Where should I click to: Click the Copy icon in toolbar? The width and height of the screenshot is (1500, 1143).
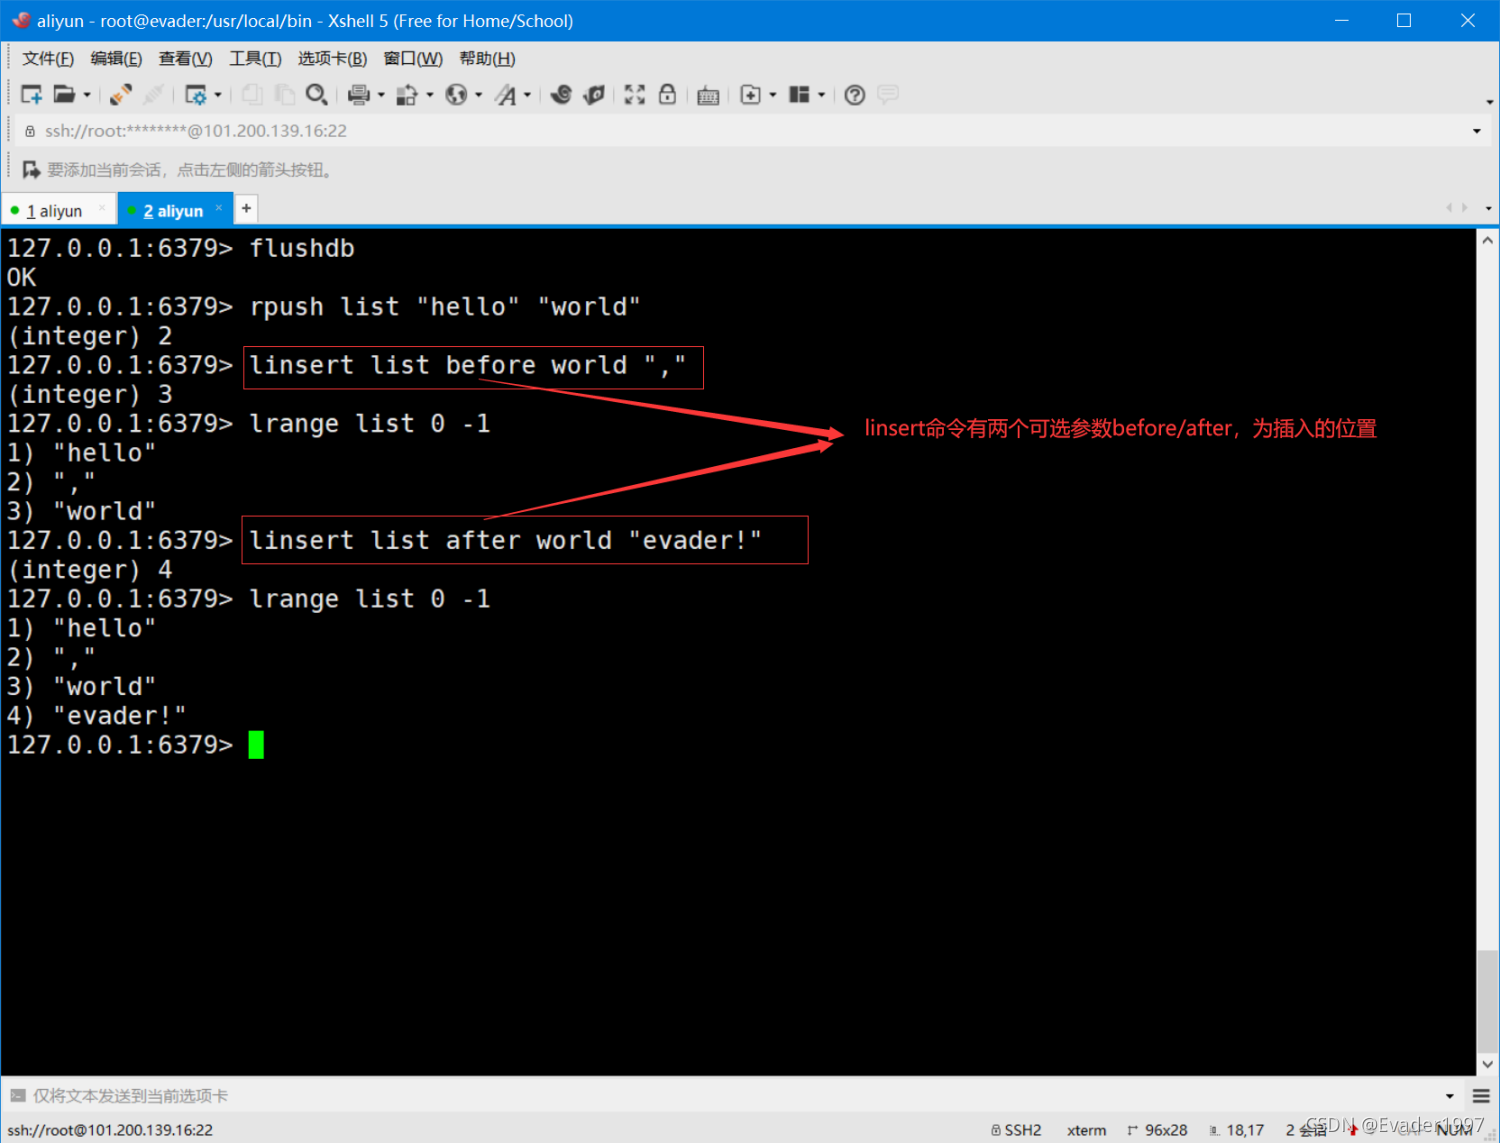click(x=252, y=95)
